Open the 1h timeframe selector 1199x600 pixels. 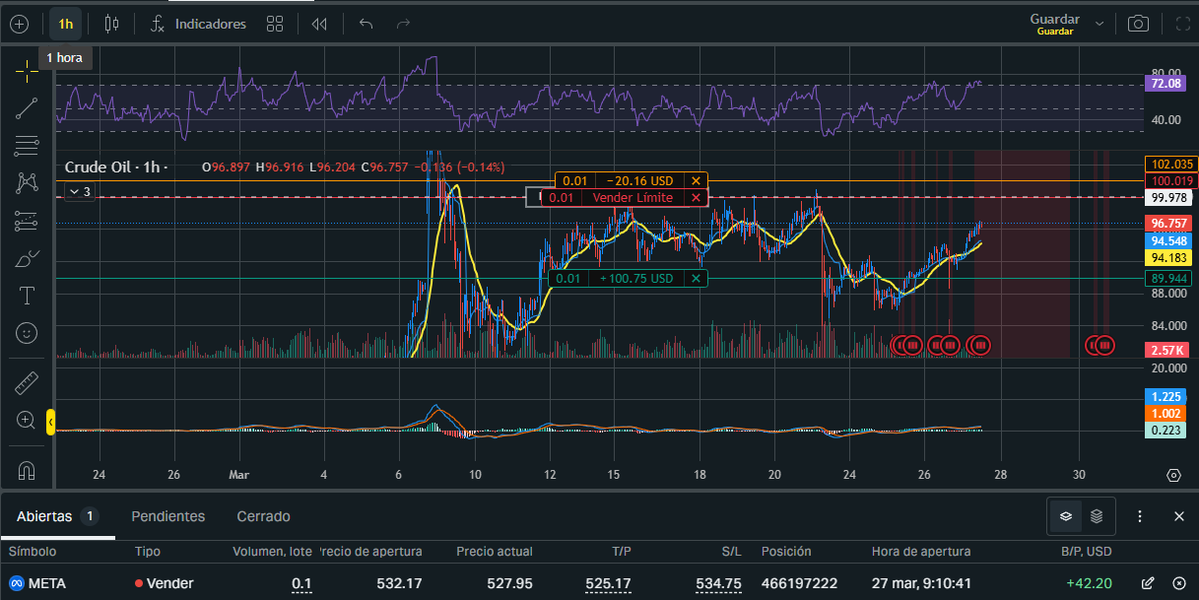coord(66,24)
